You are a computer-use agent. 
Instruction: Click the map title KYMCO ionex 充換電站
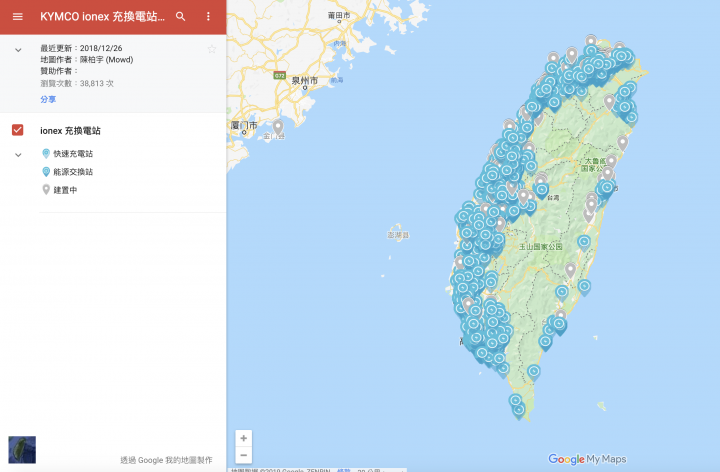(x=102, y=17)
